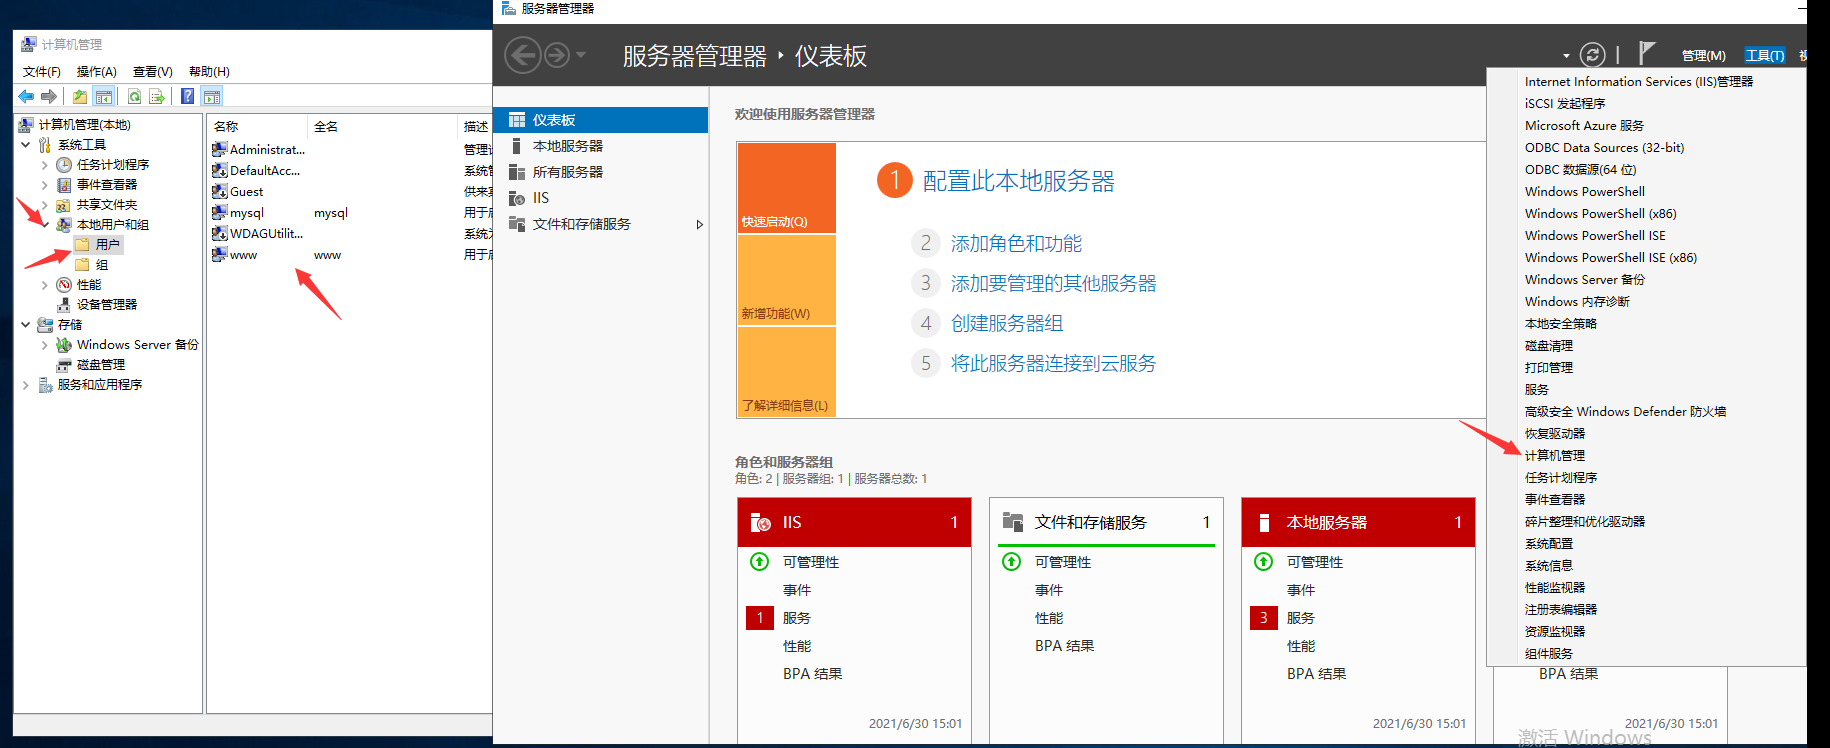Click the Refresh icon in Computer Management toolbar
This screenshot has width=1830, height=748.
tap(134, 97)
